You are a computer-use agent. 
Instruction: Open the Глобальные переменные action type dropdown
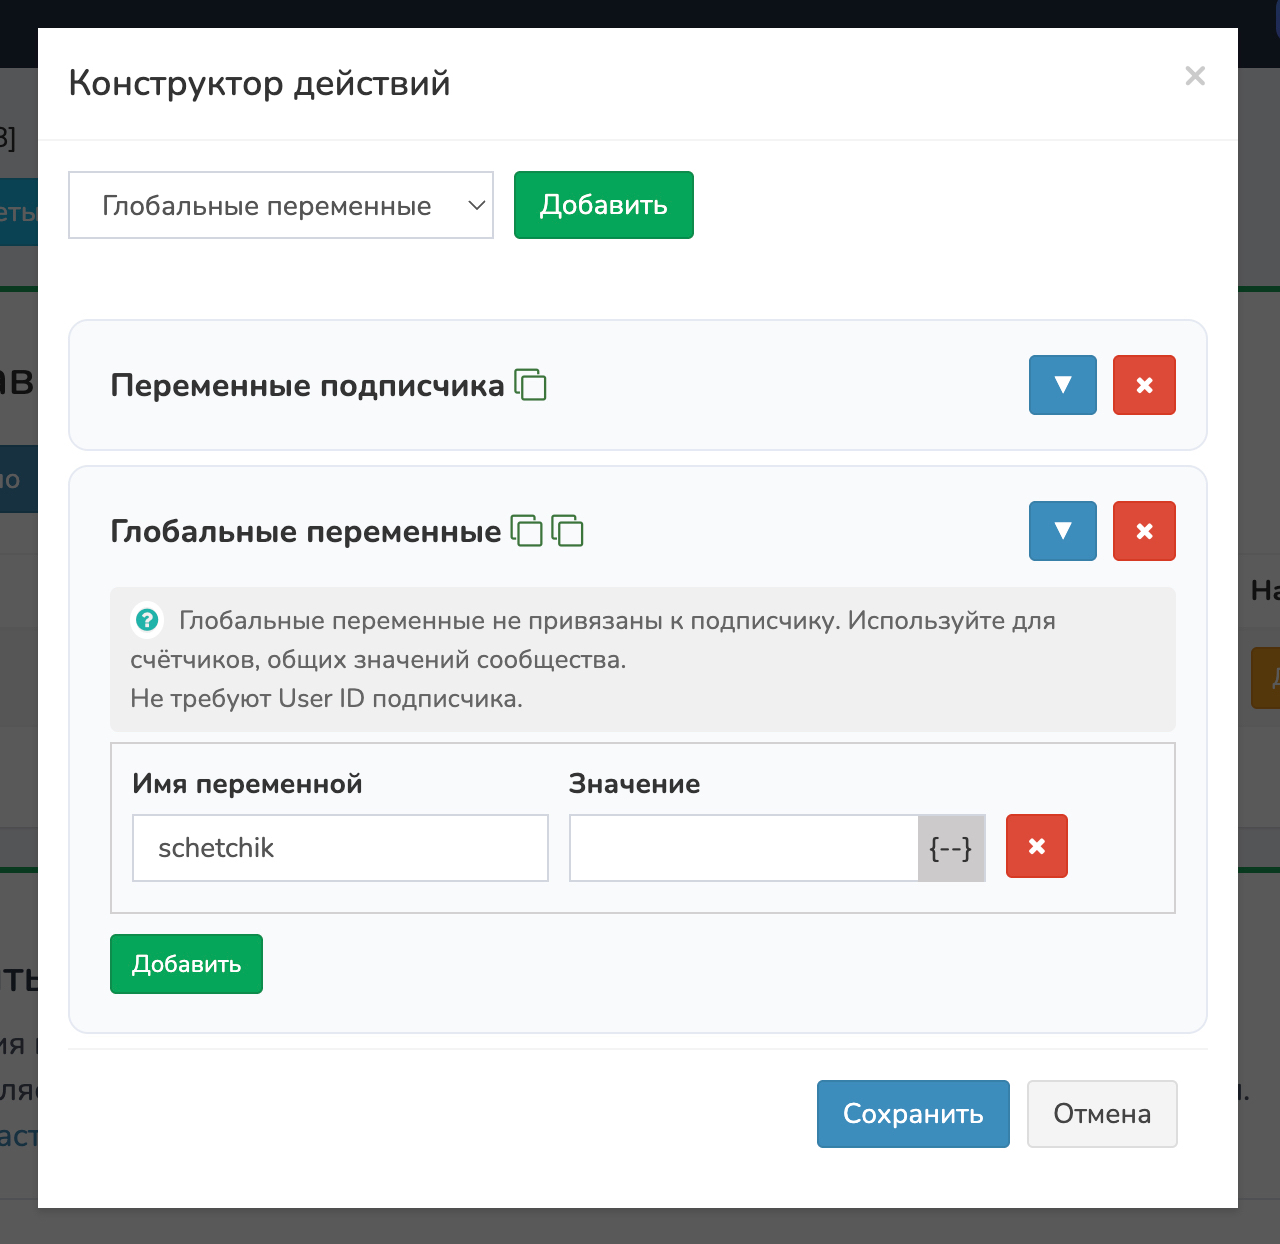(x=281, y=205)
